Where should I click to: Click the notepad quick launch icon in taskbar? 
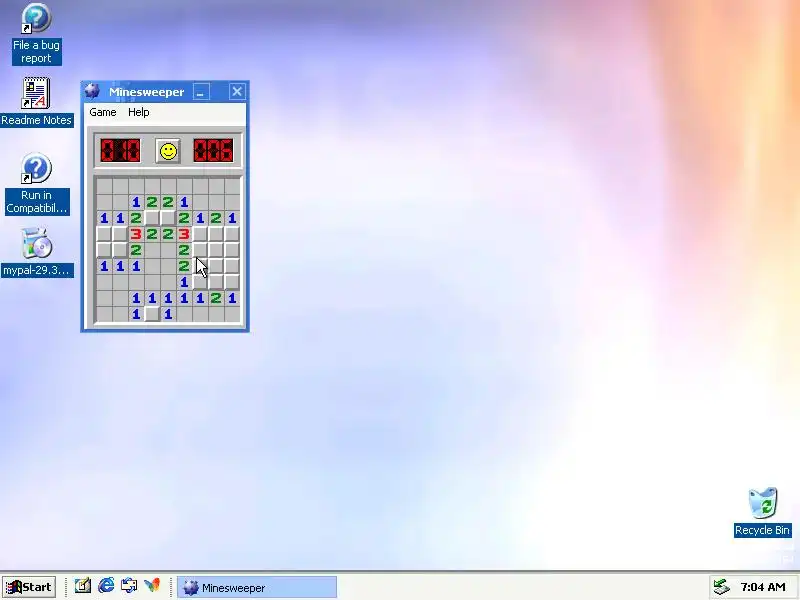[83, 586]
